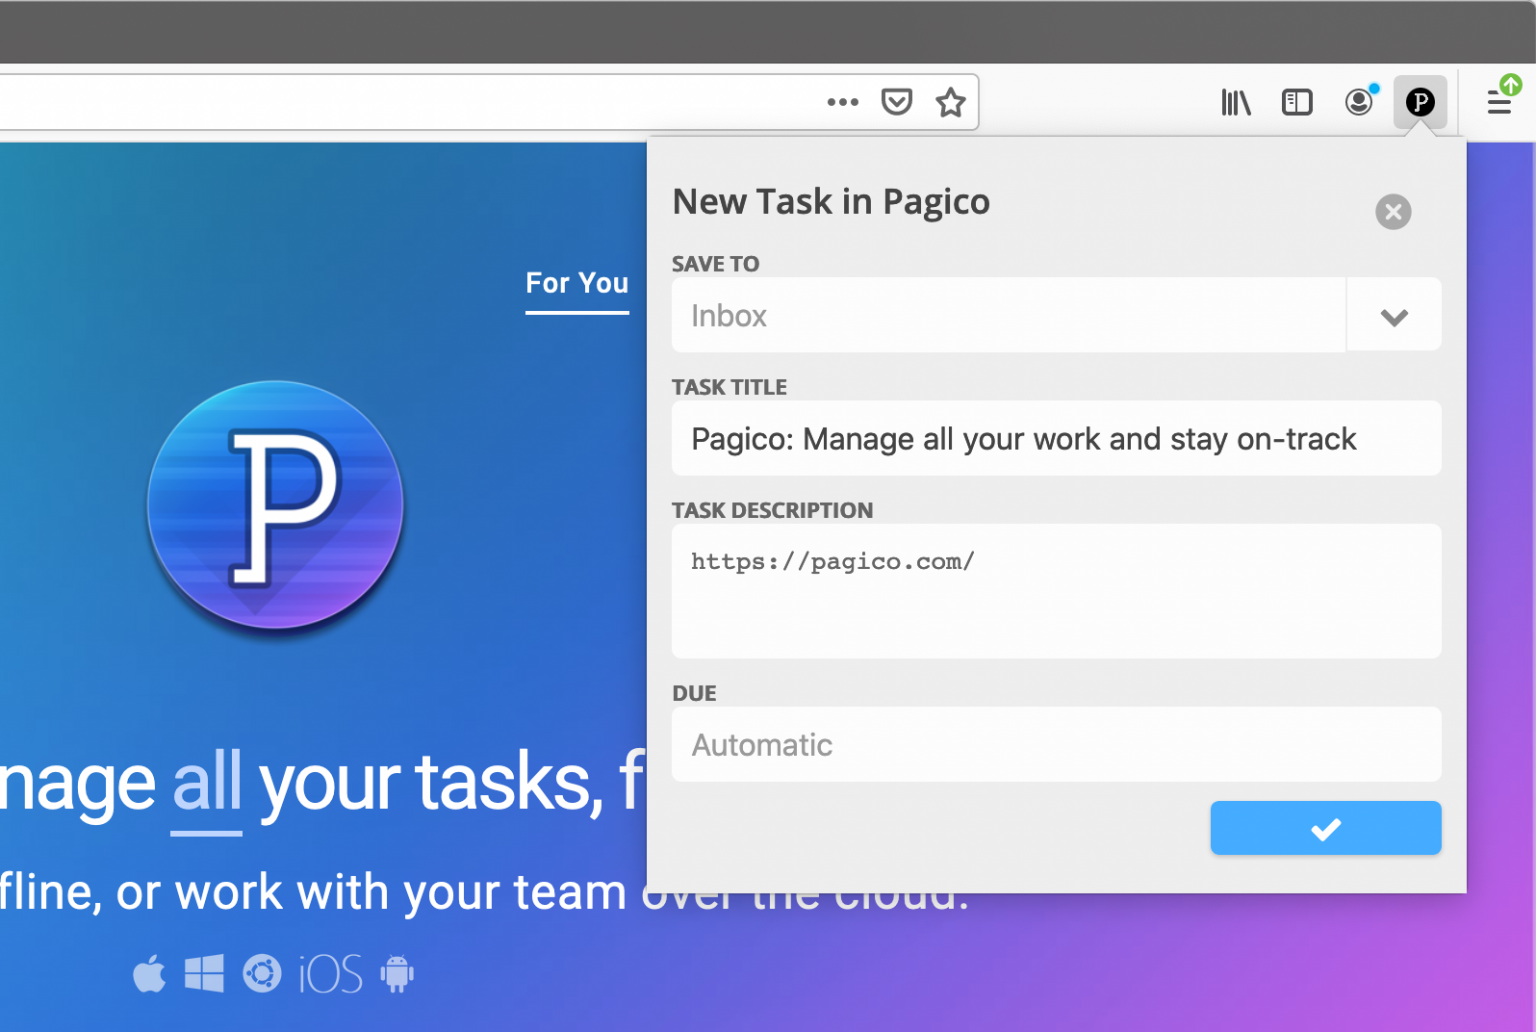Edit the Task Title field
Viewport: 1536px width, 1032px height.
(1056, 439)
